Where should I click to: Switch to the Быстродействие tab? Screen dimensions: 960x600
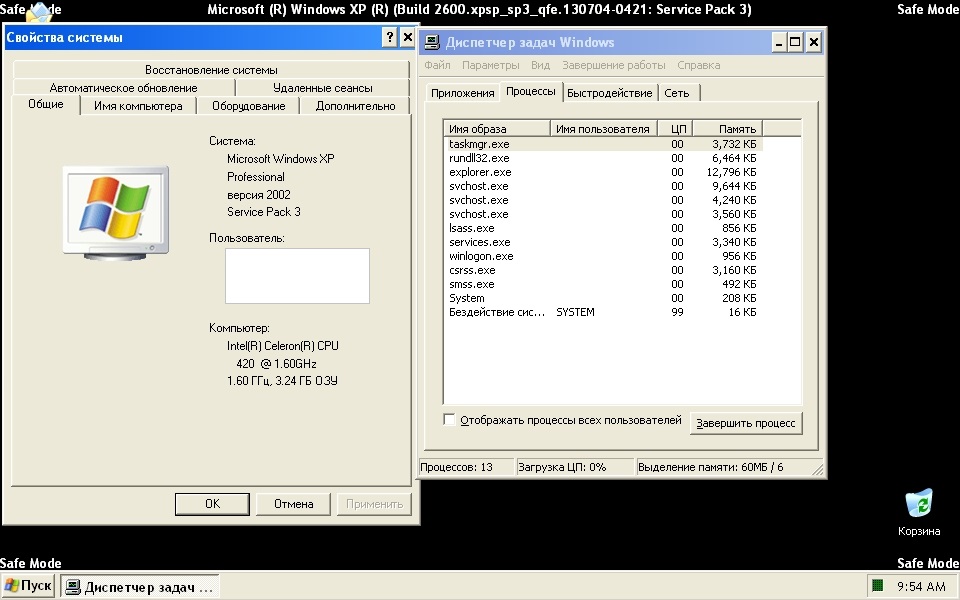609,93
